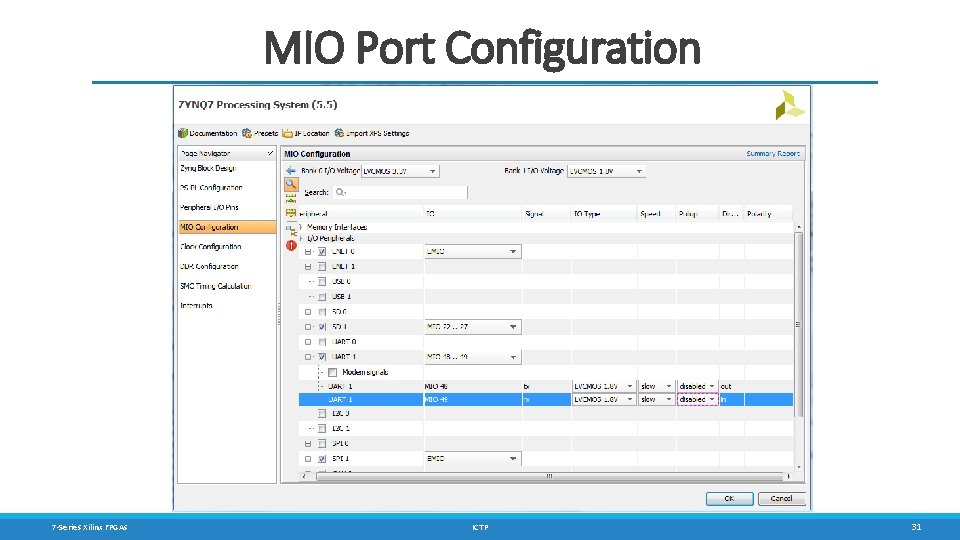Click the Peripheral column header

[361, 214]
